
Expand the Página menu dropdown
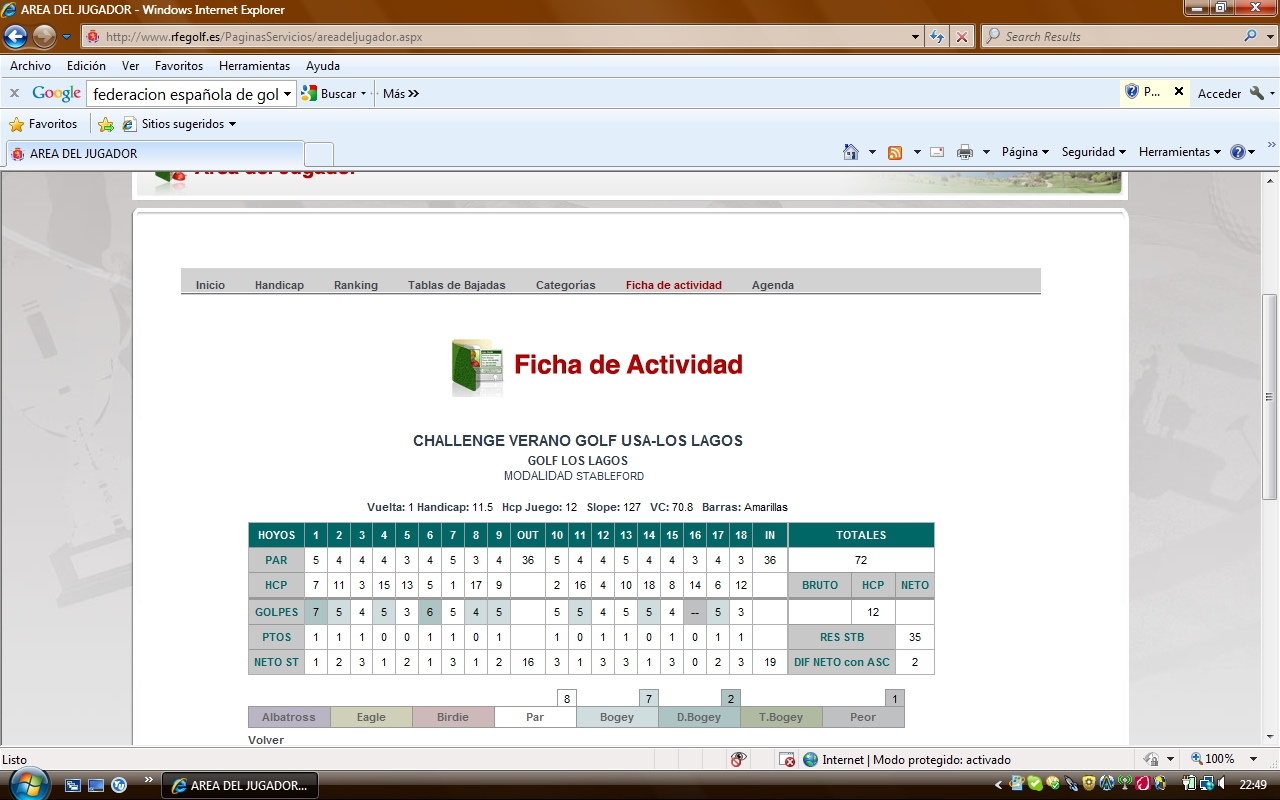(1045, 152)
